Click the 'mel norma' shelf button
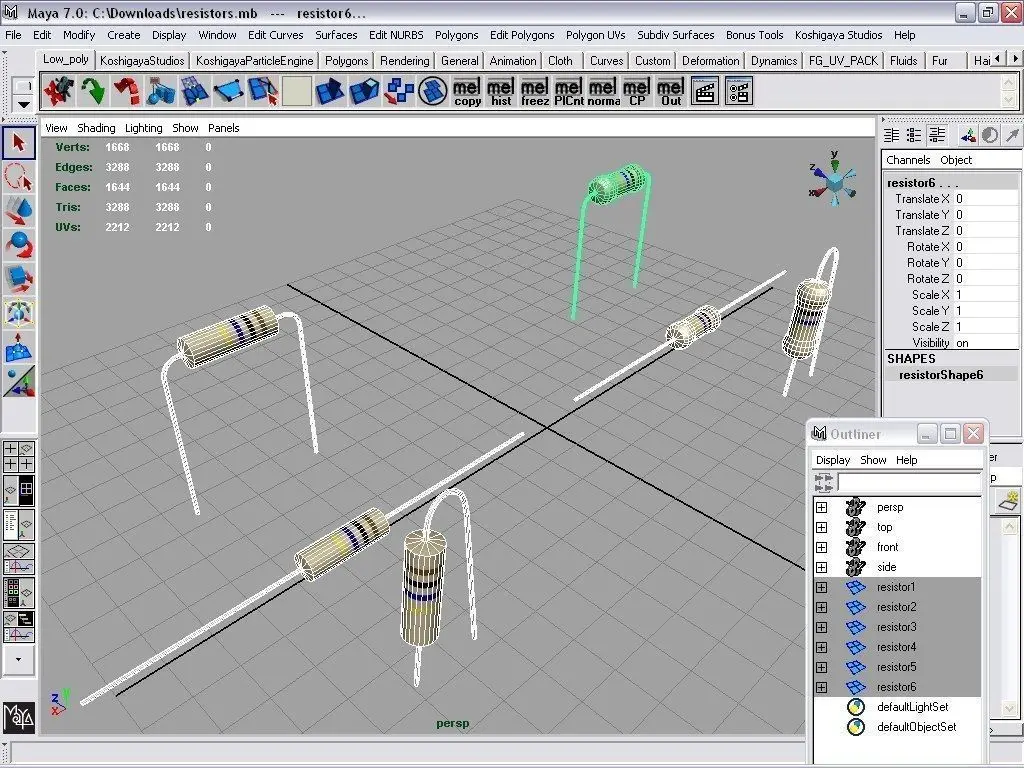Viewport: 1024px width, 768px height. click(603, 91)
